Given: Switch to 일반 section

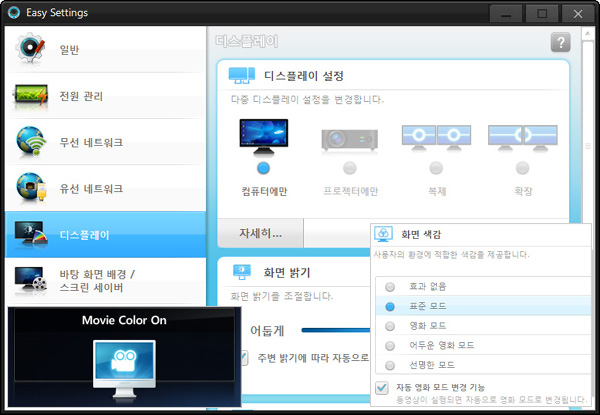Looking at the screenshot, I should [x=106, y=49].
